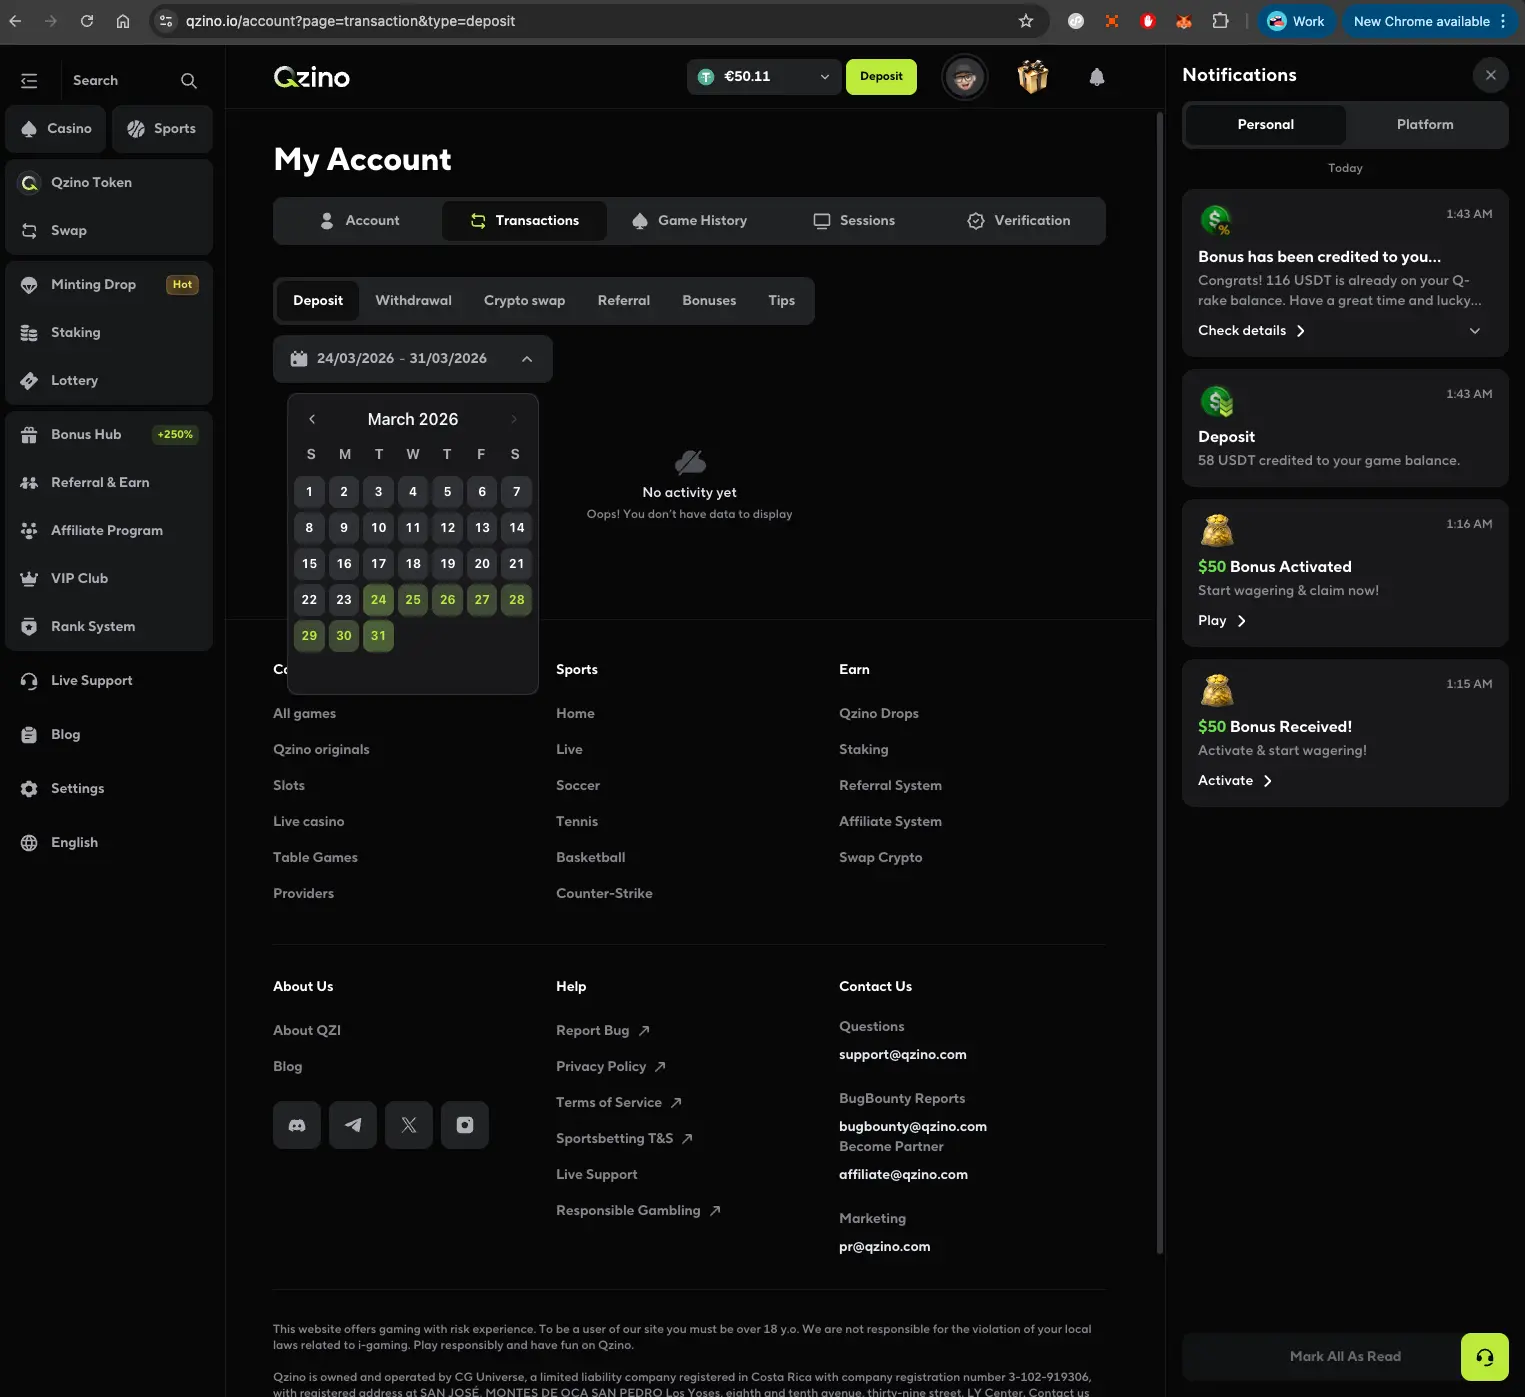Open Qzino Token in sidebar
1525x1397 pixels.
(x=109, y=183)
